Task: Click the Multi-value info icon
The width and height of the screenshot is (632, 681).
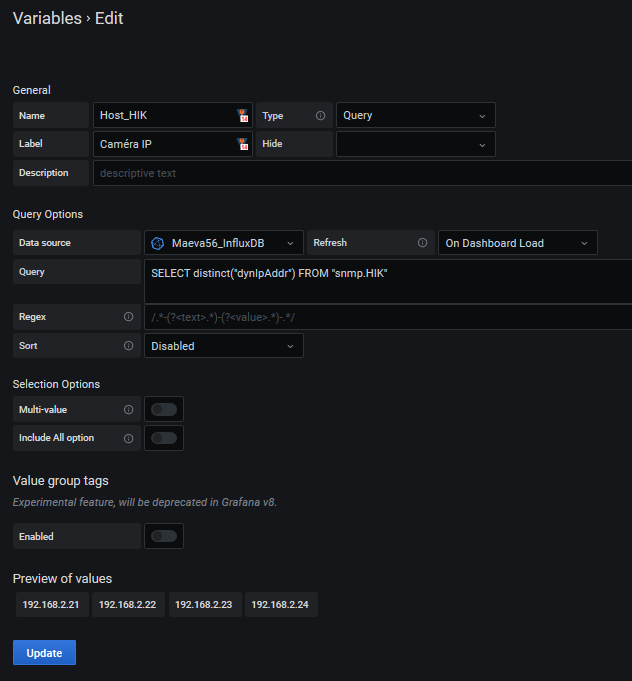Action: 128,410
